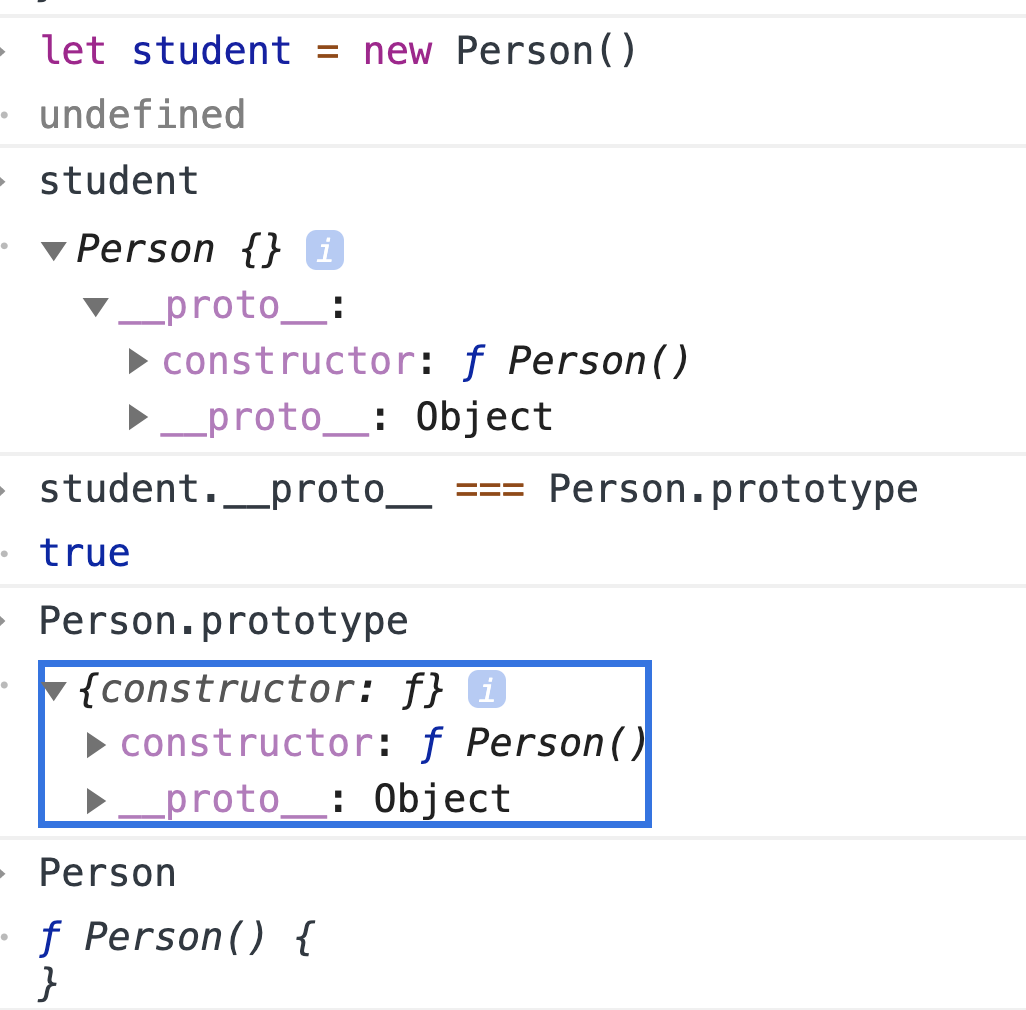The width and height of the screenshot is (1026, 1010).
Task: Click info icon beside Person {}
Action: point(325,250)
